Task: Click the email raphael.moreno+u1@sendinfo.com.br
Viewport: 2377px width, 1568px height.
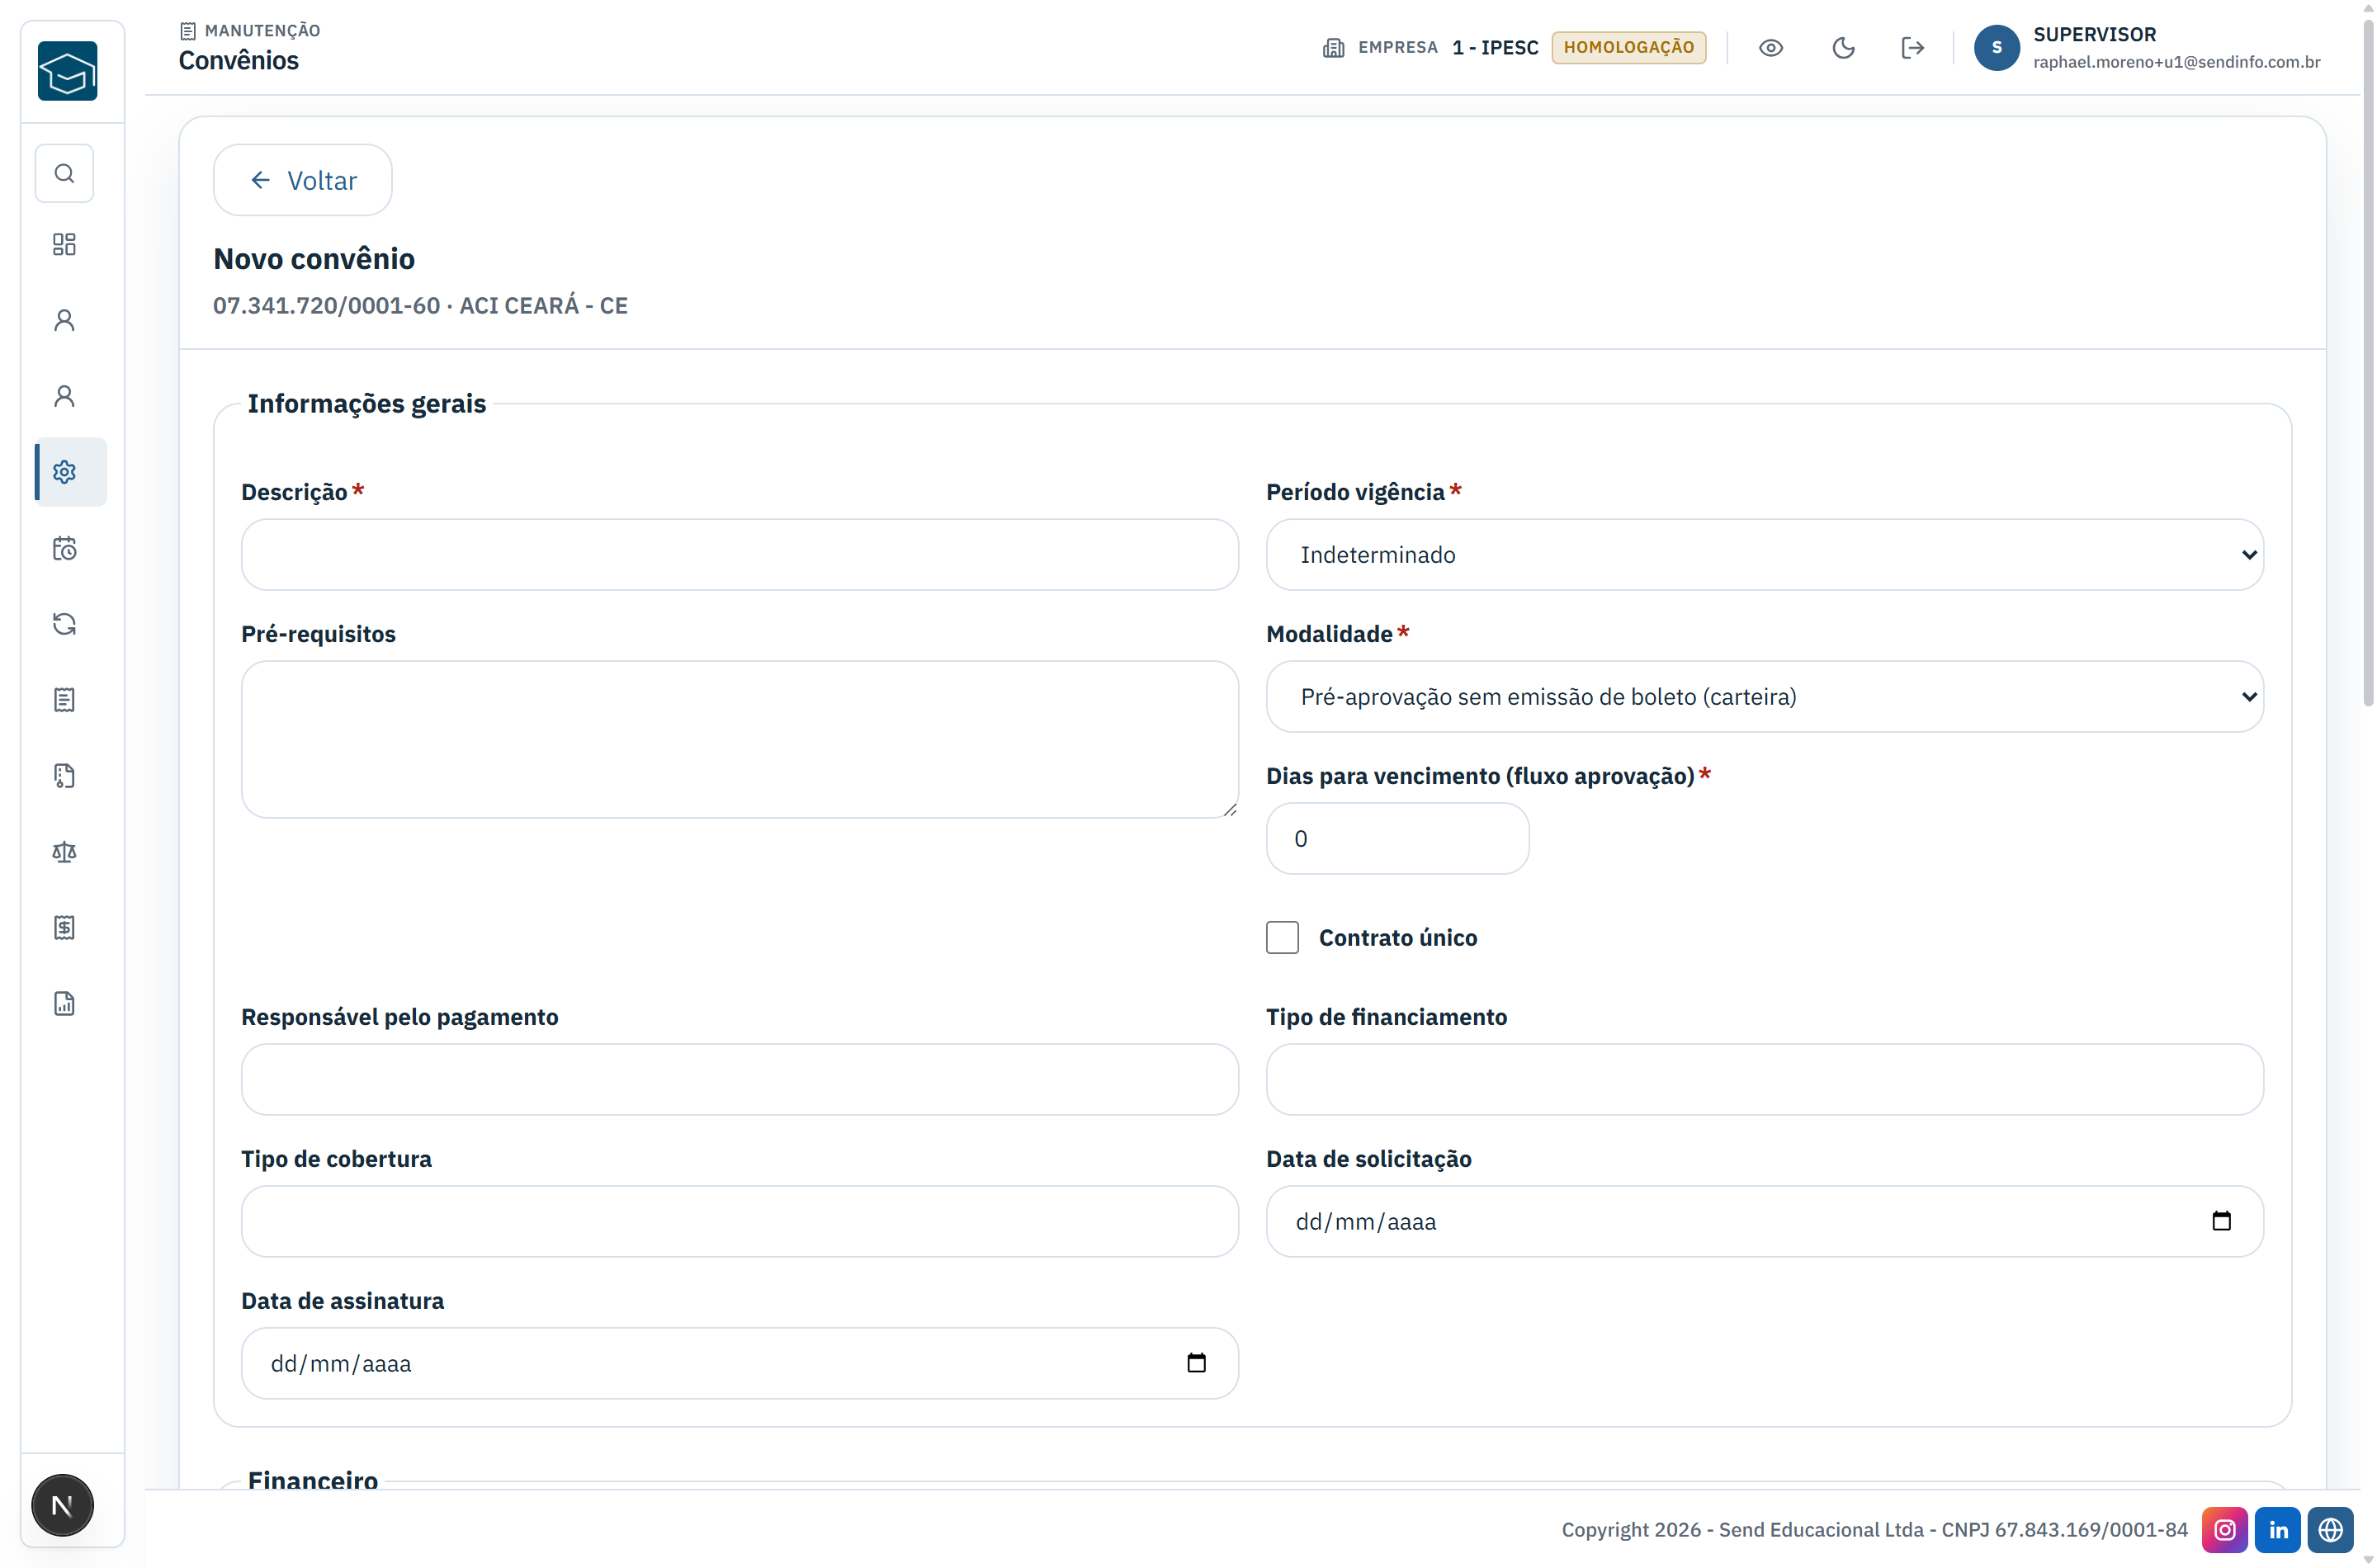Action: coord(2176,62)
